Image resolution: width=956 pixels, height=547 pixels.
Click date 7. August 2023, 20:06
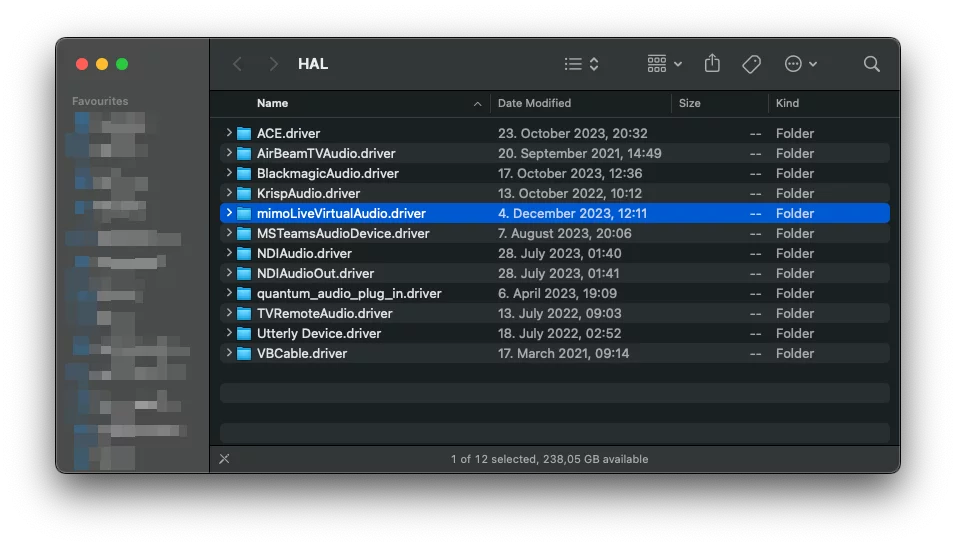pos(565,234)
